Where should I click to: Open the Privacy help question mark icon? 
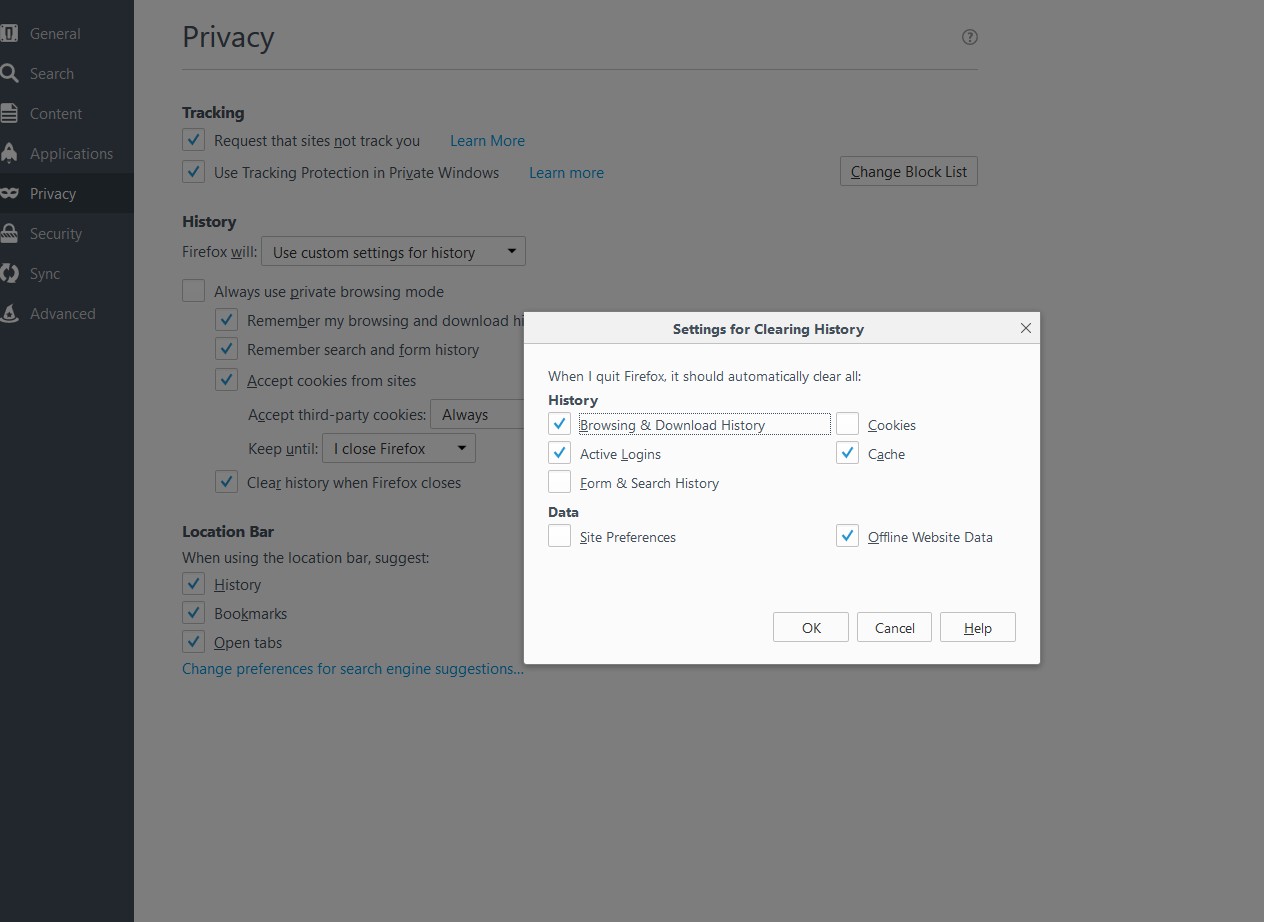tap(969, 37)
